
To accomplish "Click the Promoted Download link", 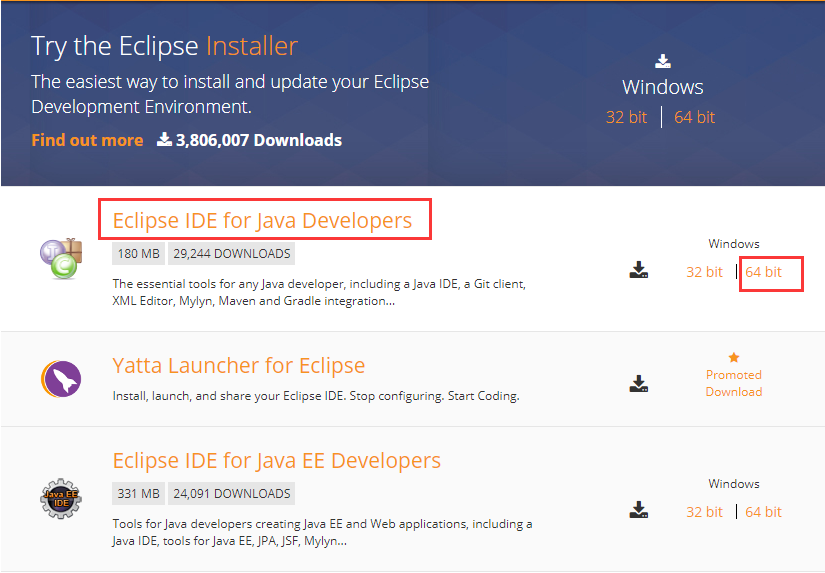I will tap(734, 383).
